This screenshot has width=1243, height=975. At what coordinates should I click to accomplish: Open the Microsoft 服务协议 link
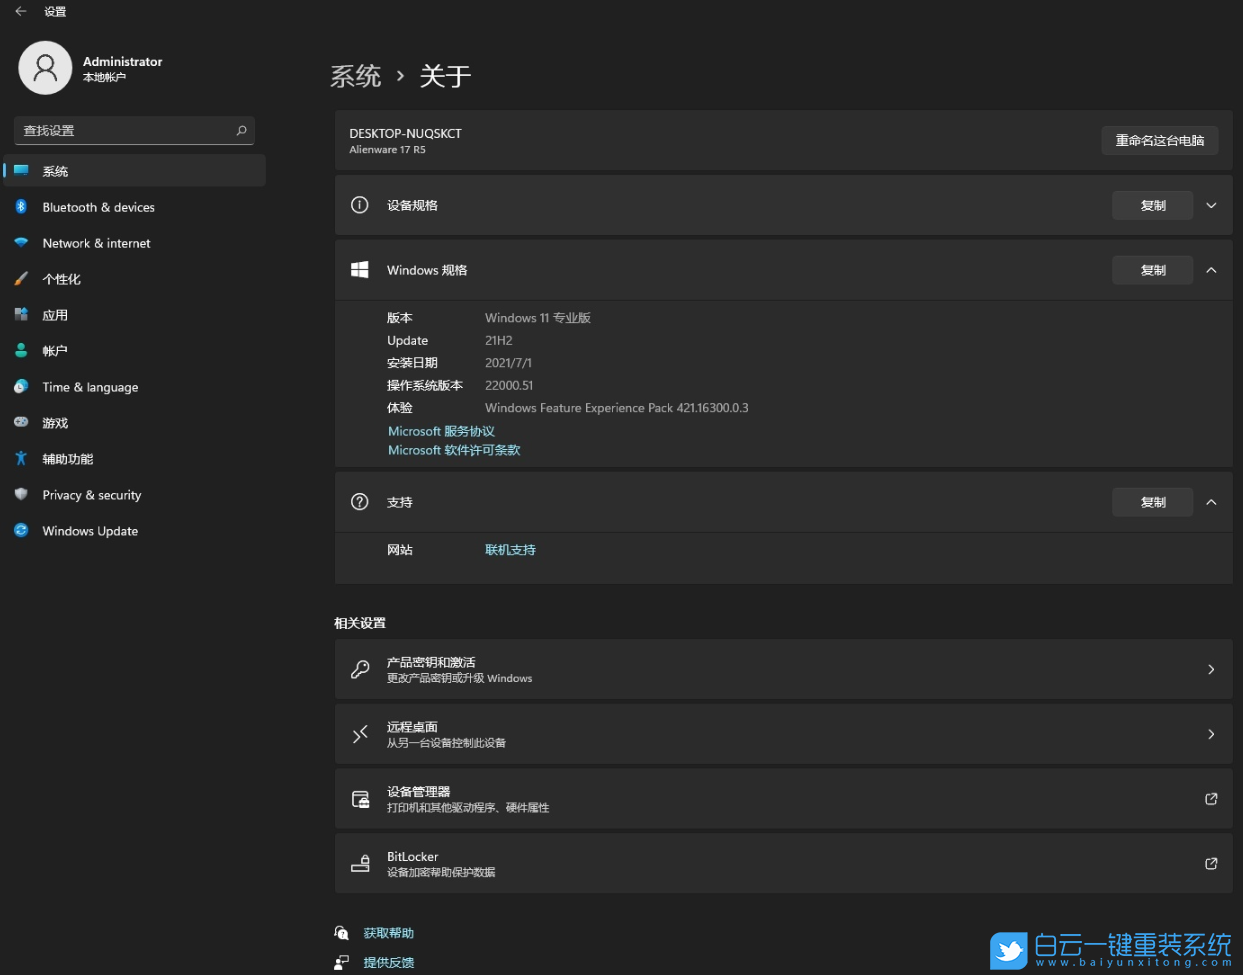point(441,430)
